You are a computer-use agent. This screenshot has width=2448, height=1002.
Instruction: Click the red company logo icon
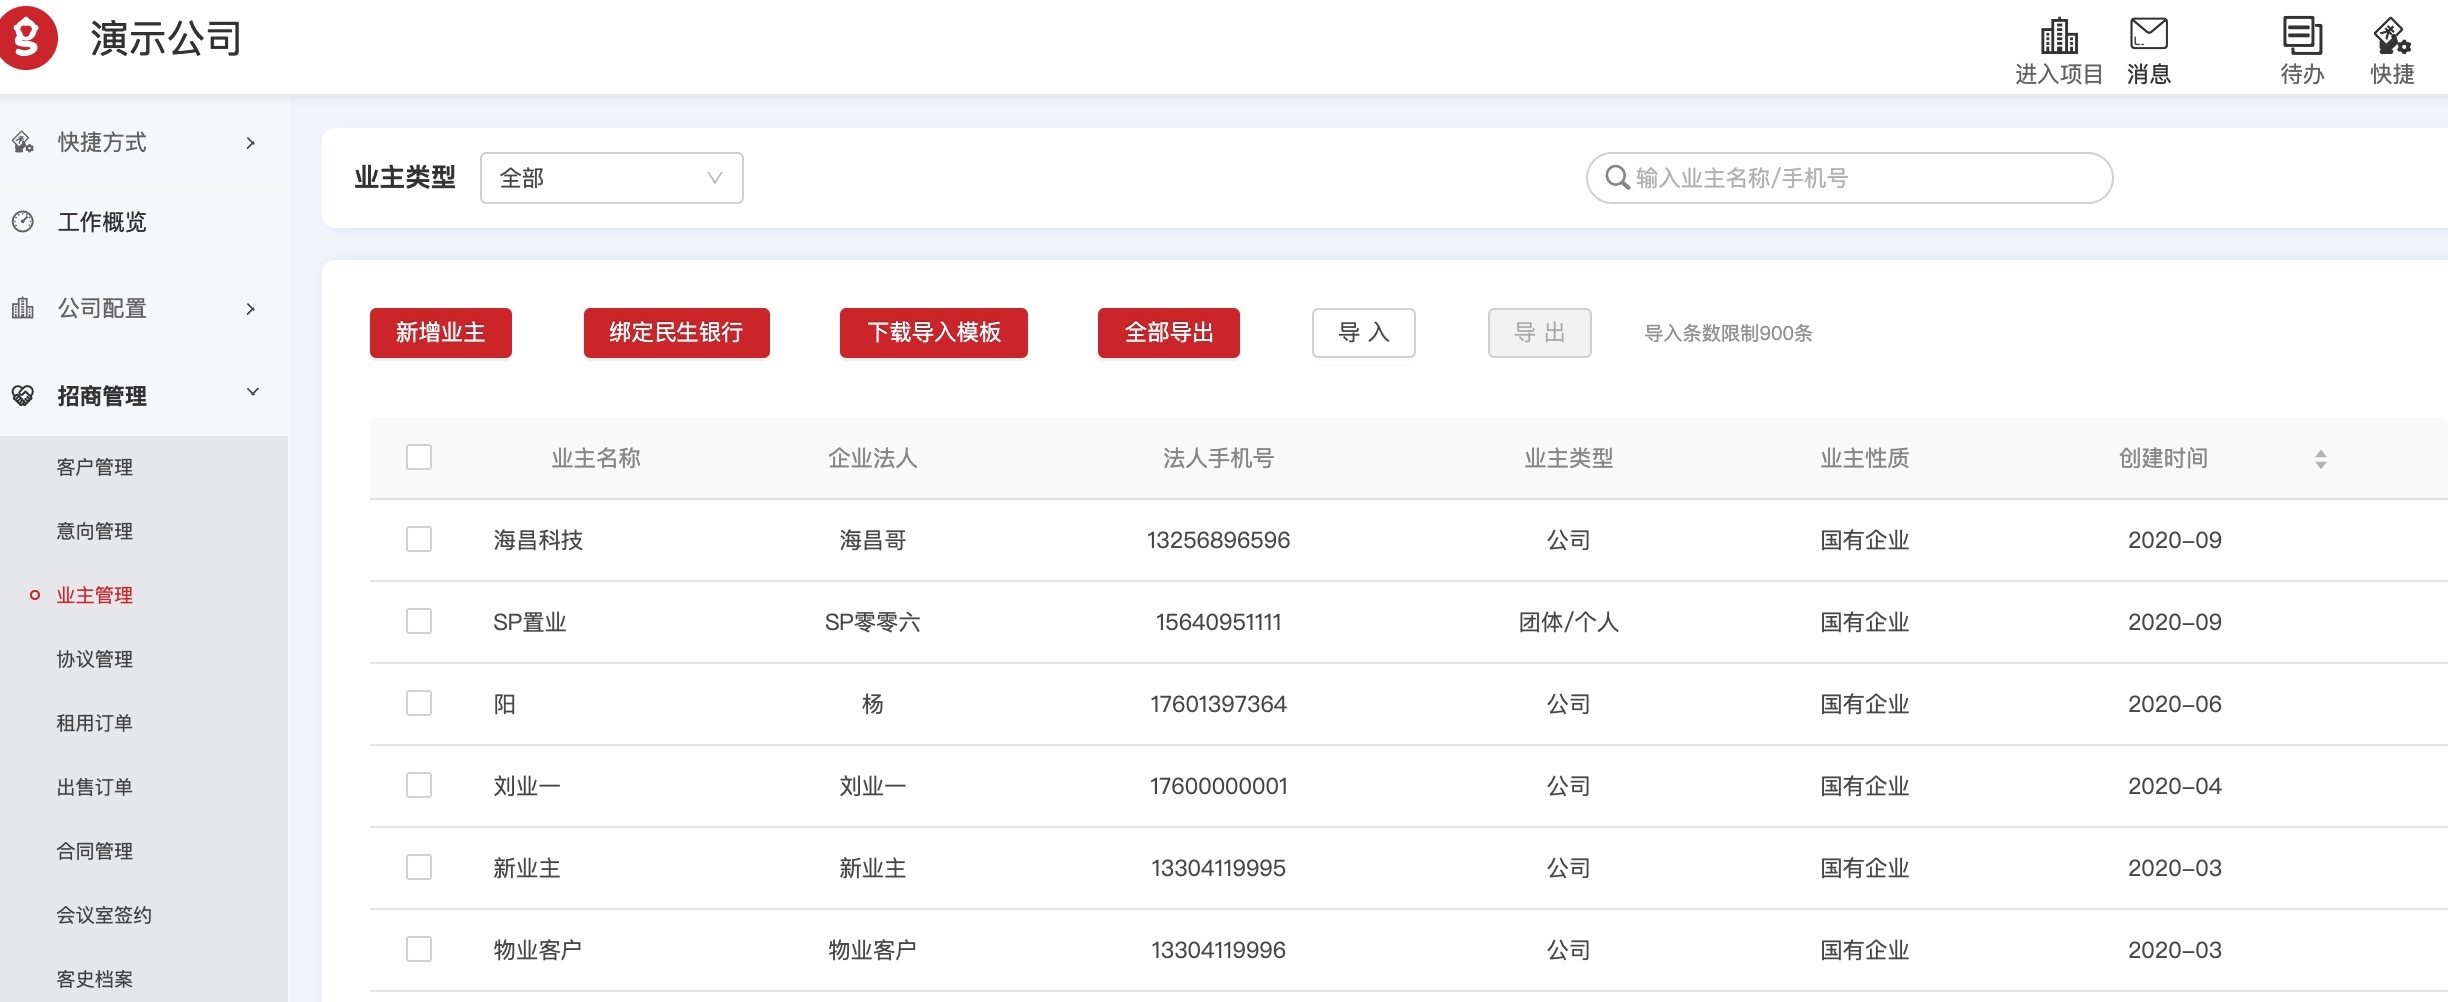(28, 38)
